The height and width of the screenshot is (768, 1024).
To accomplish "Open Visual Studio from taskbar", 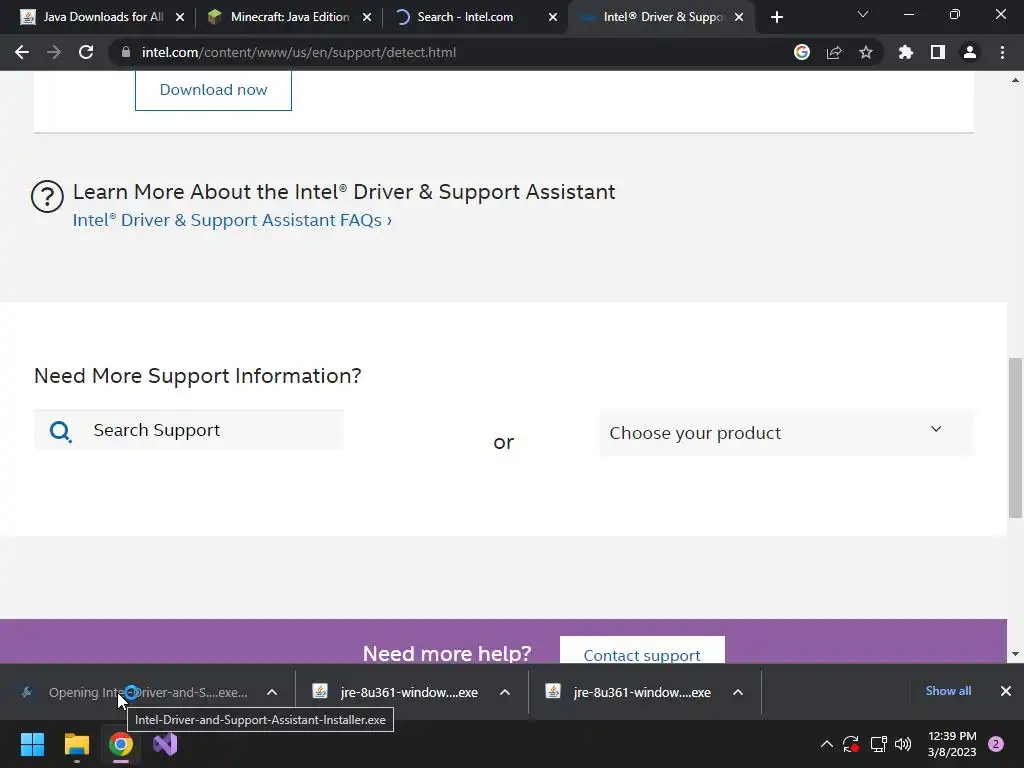I will (165, 744).
